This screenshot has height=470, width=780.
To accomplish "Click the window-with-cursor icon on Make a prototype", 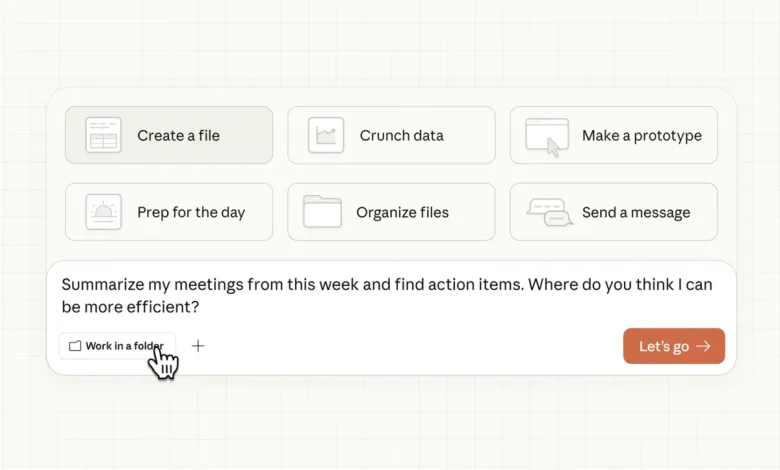I will [x=547, y=136].
